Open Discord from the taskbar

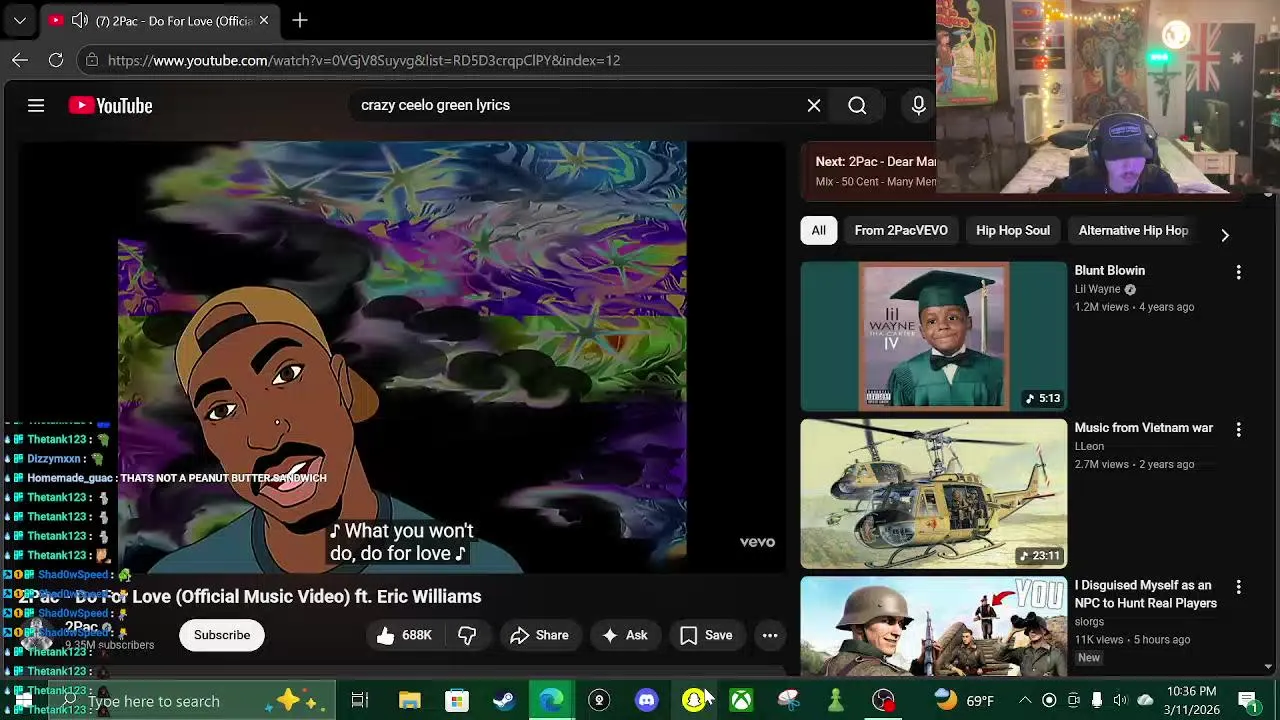click(647, 700)
